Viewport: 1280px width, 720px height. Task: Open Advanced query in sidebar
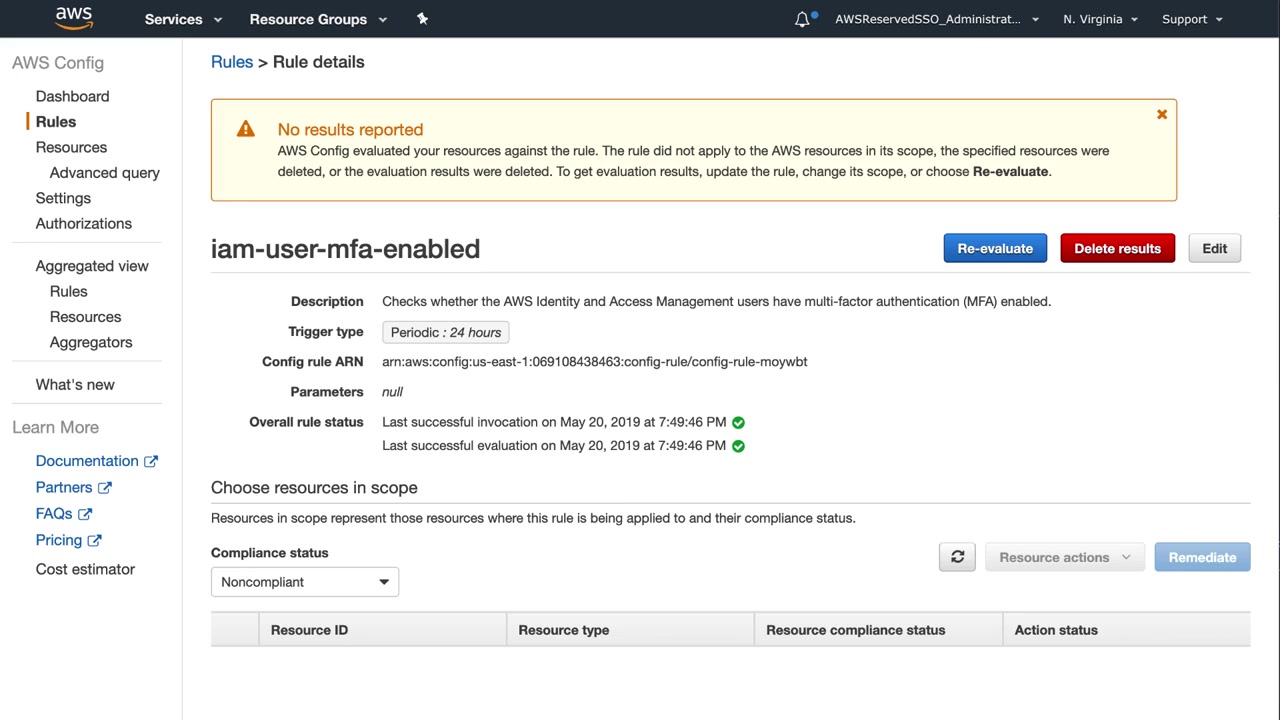point(104,173)
